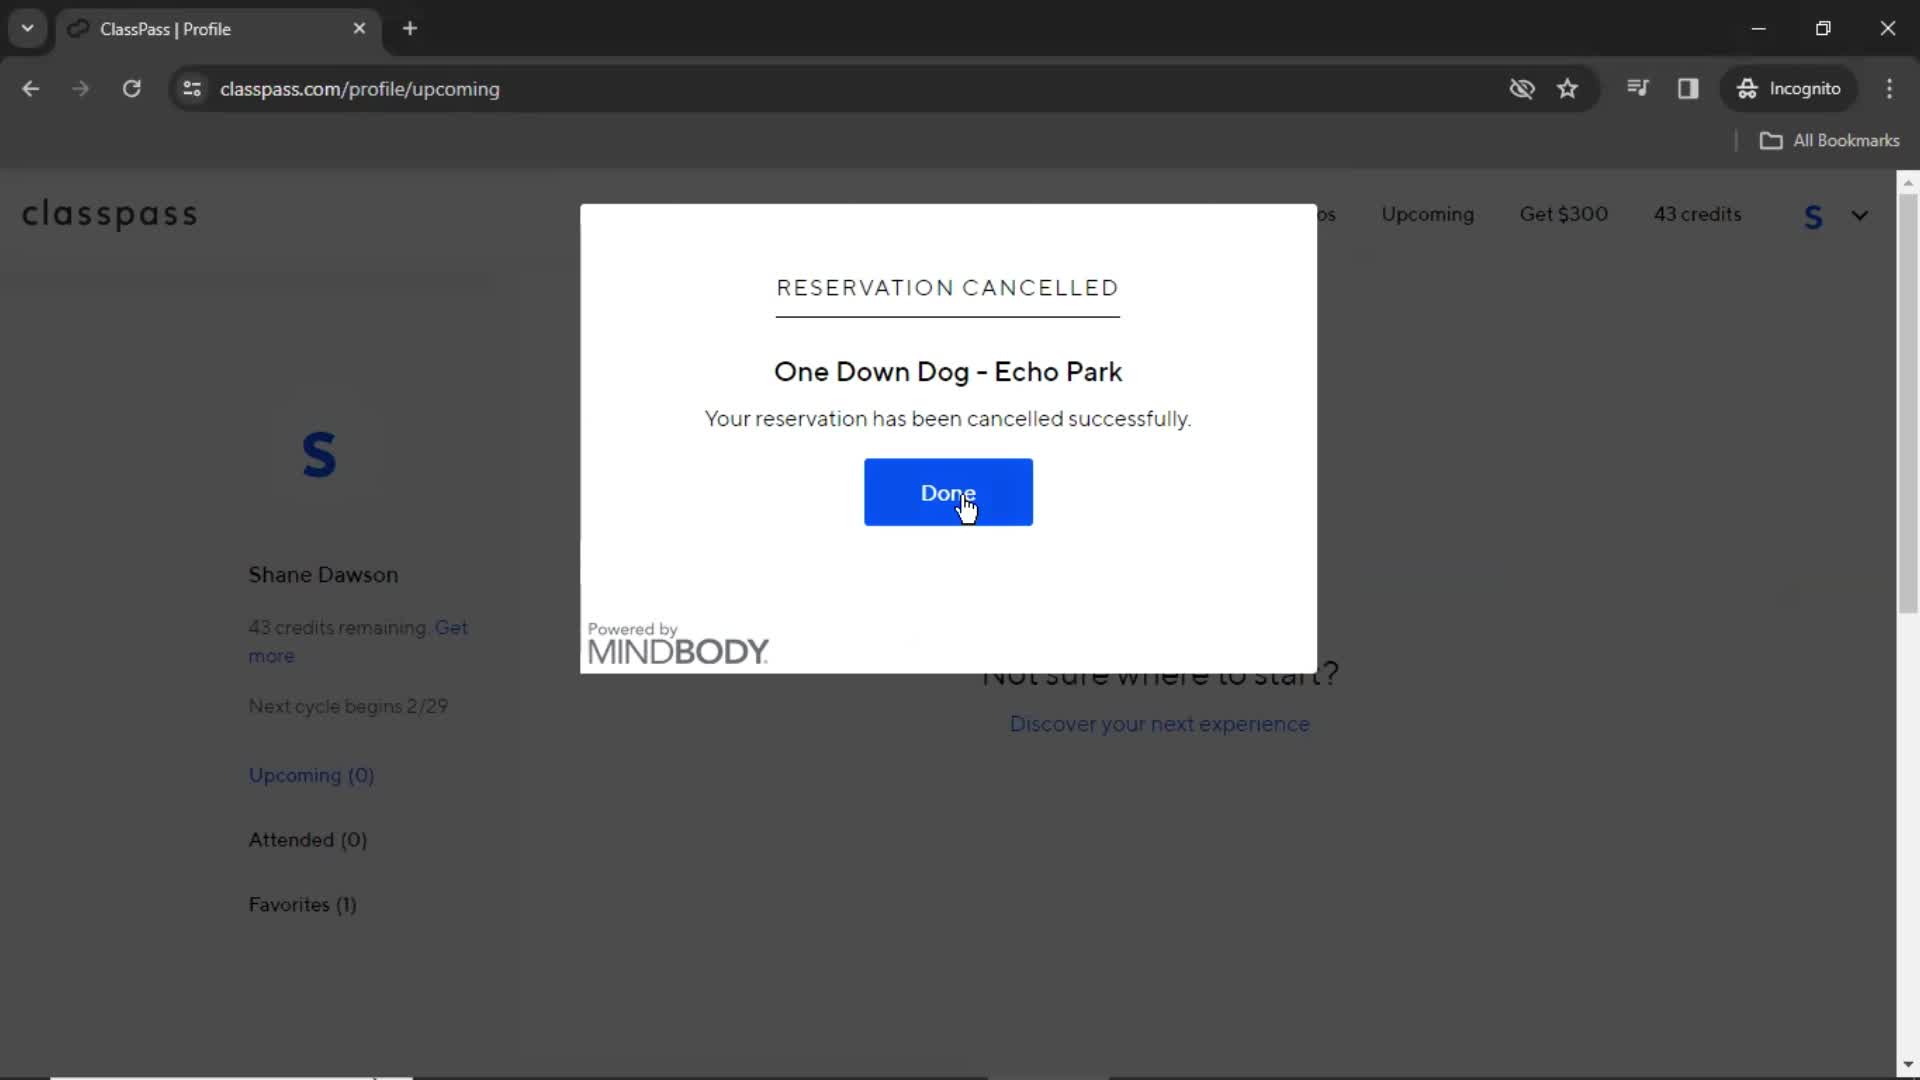Click the Get $300 referral link
1920x1080 pixels.
click(1563, 214)
